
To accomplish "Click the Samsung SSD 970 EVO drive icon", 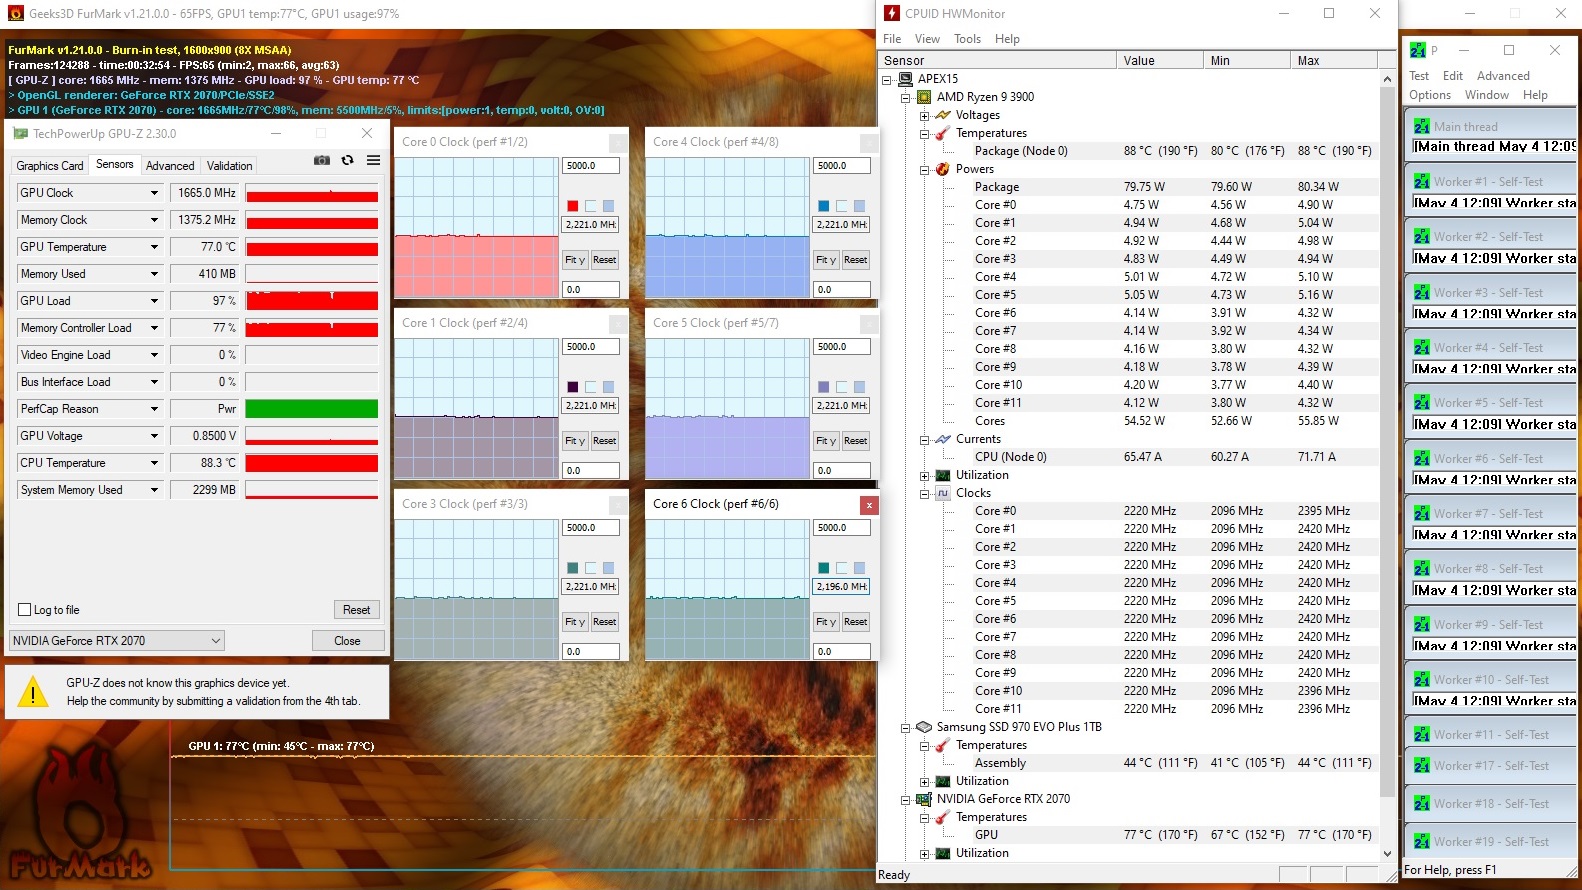I will (x=924, y=727).
